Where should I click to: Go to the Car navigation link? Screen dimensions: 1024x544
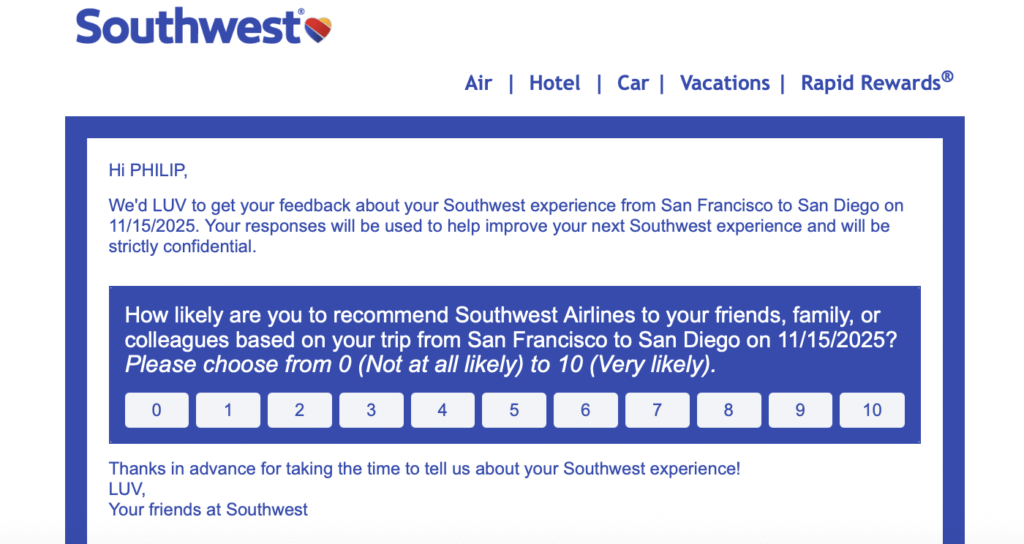633,83
